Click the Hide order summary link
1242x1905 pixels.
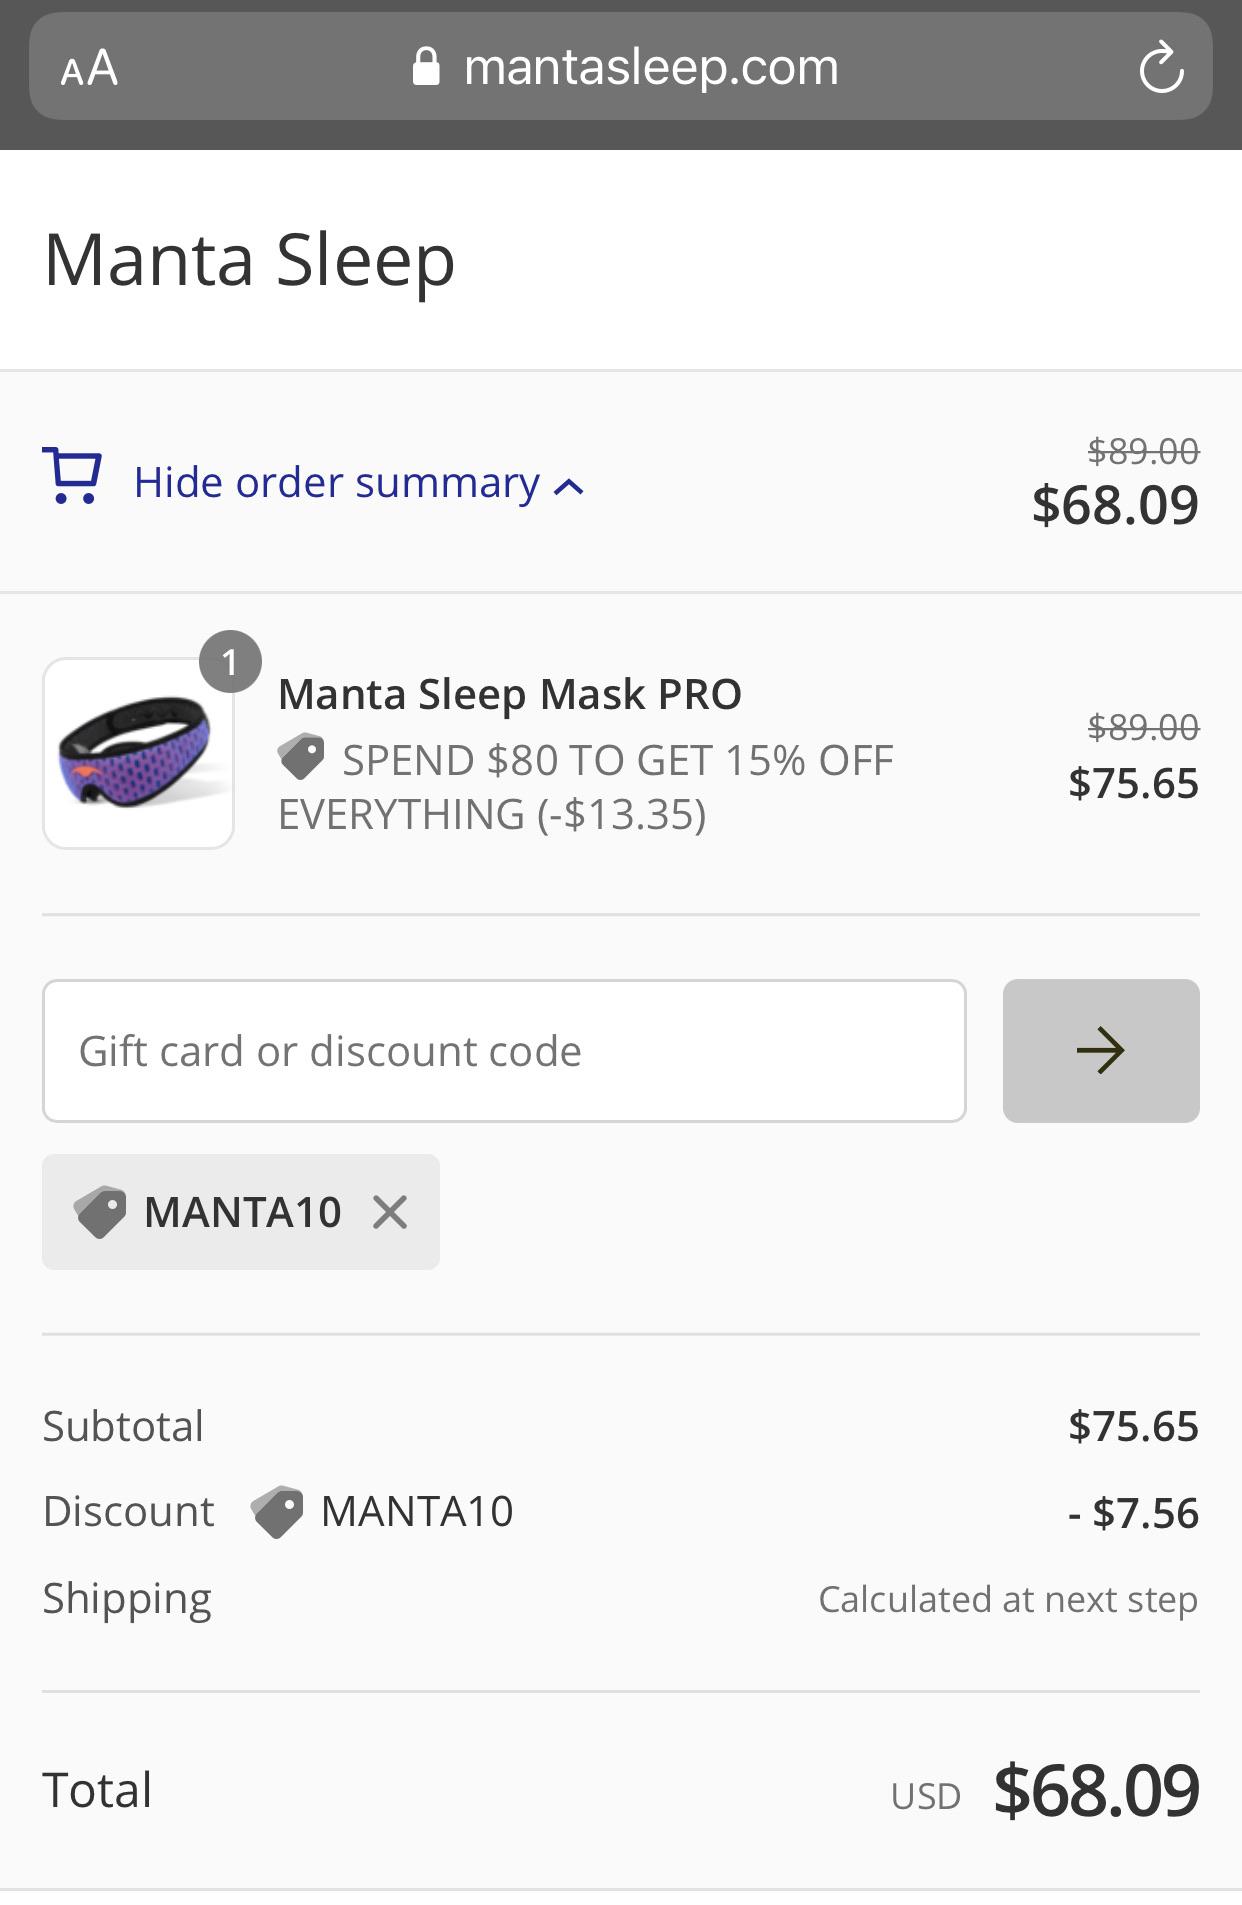click(x=335, y=482)
